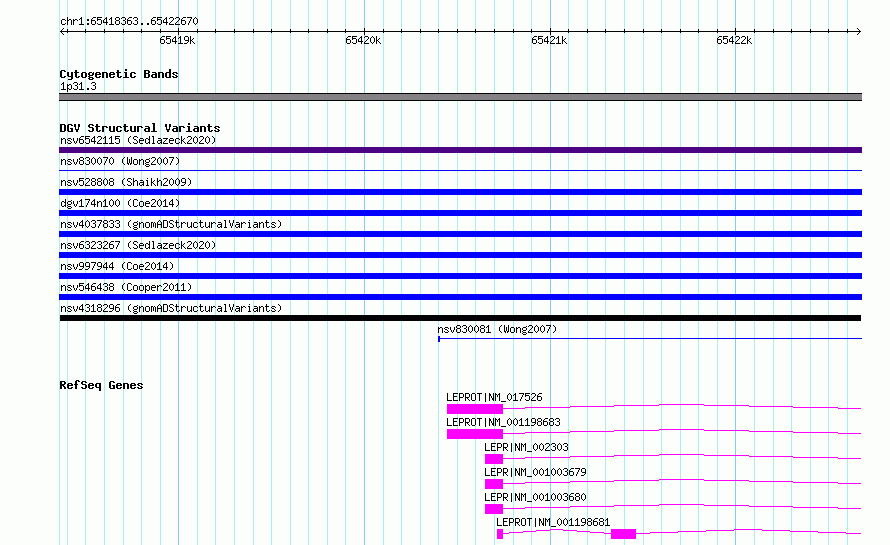The height and width of the screenshot is (545, 890).
Task: Click the blue nsv528808 variant bar
Action: click(460, 192)
